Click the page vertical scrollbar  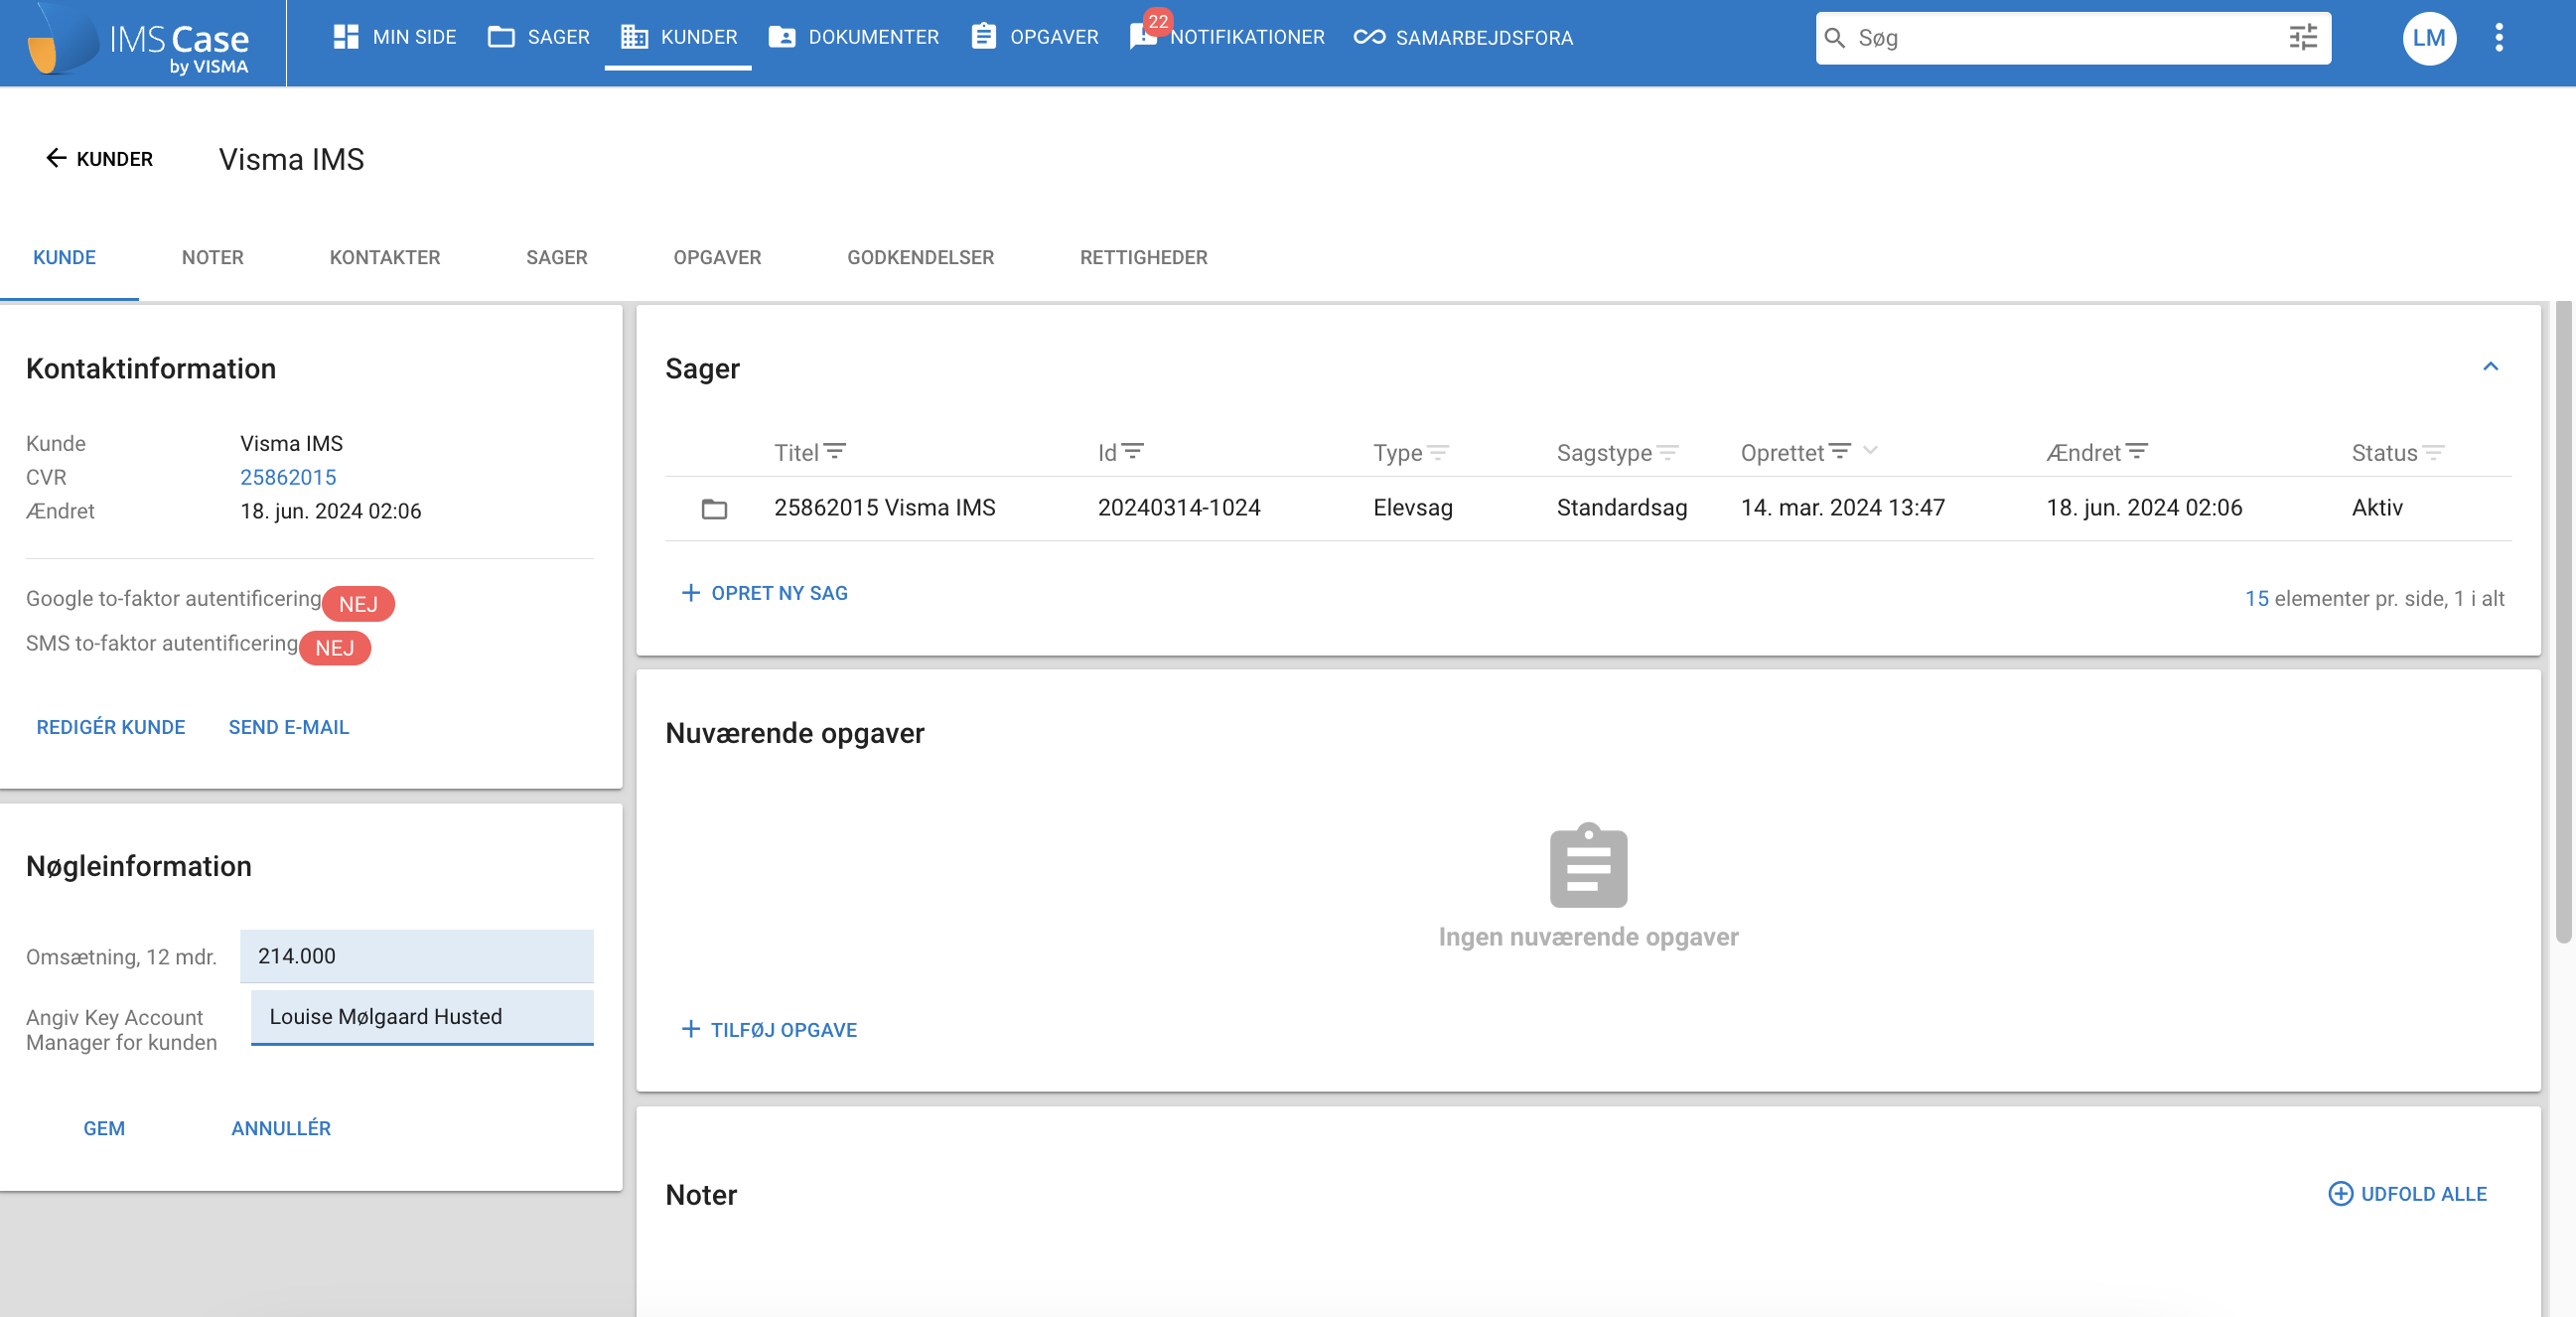pos(2563,620)
